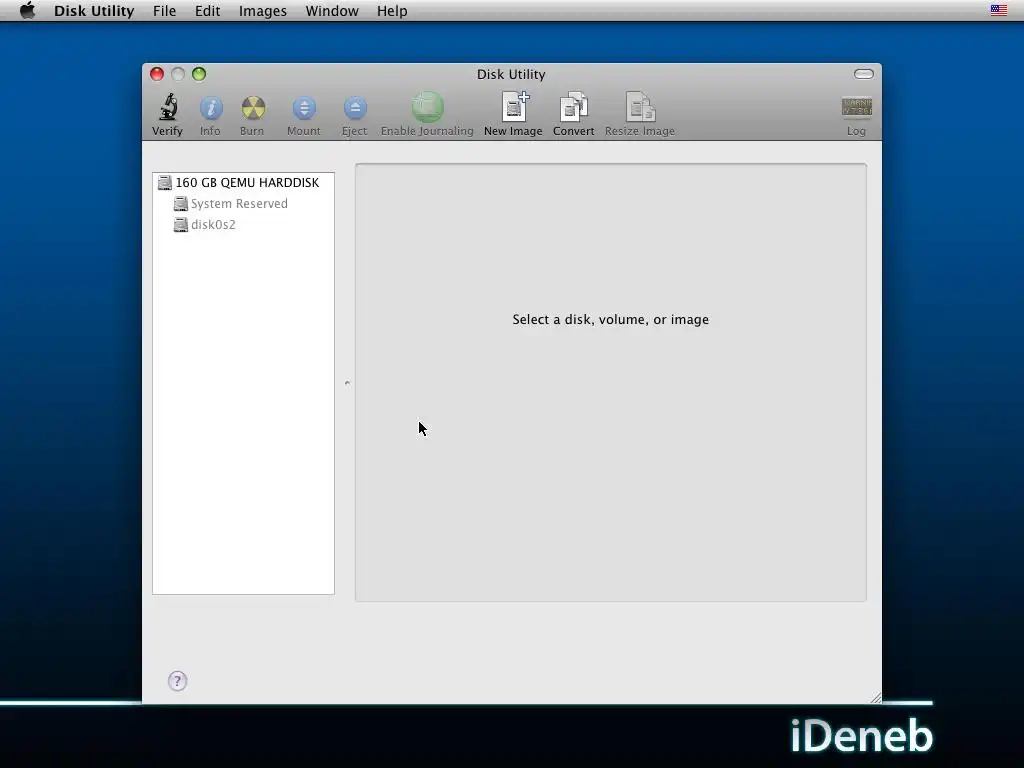Click the window resize grip corner
Screen dimensions: 1024x768
[875, 697]
